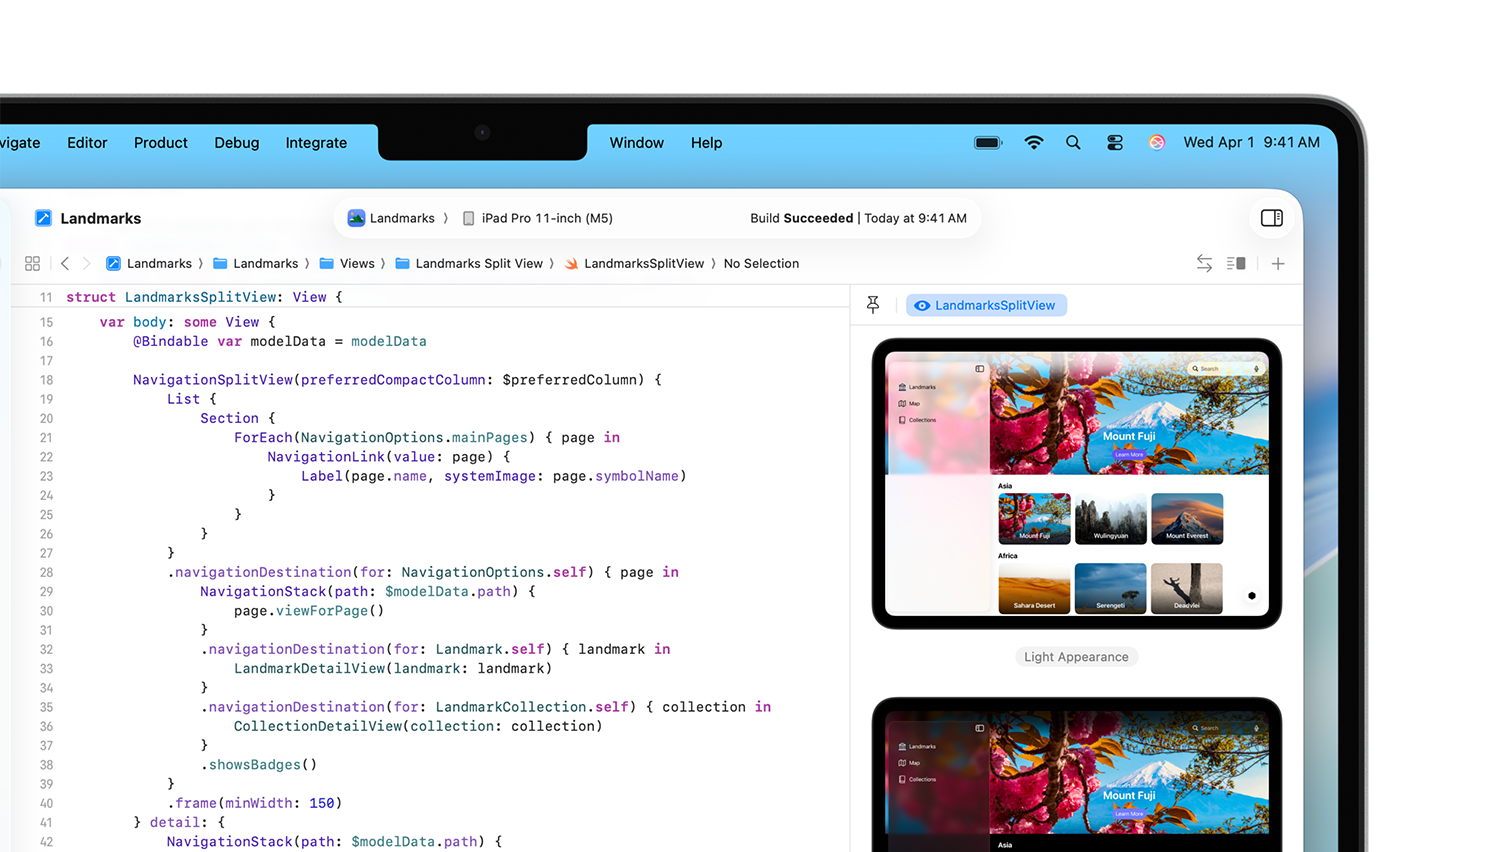1495x852 pixels.
Task: Click the code review arrows icon
Action: coord(1204,264)
